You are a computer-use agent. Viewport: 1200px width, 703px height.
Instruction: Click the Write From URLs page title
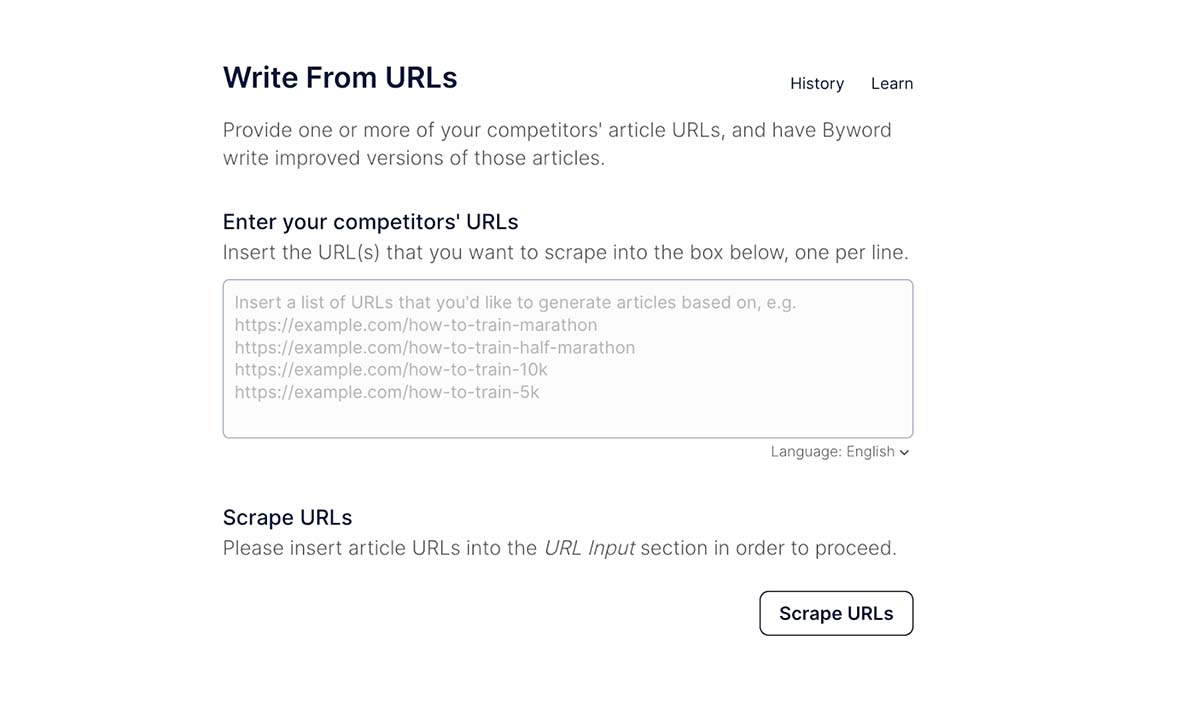(340, 78)
